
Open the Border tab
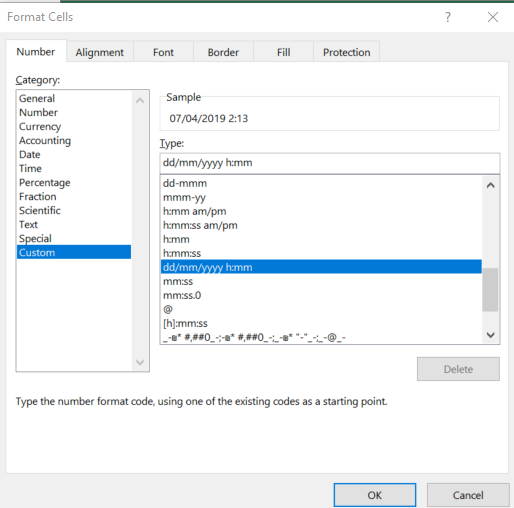pos(223,52)
